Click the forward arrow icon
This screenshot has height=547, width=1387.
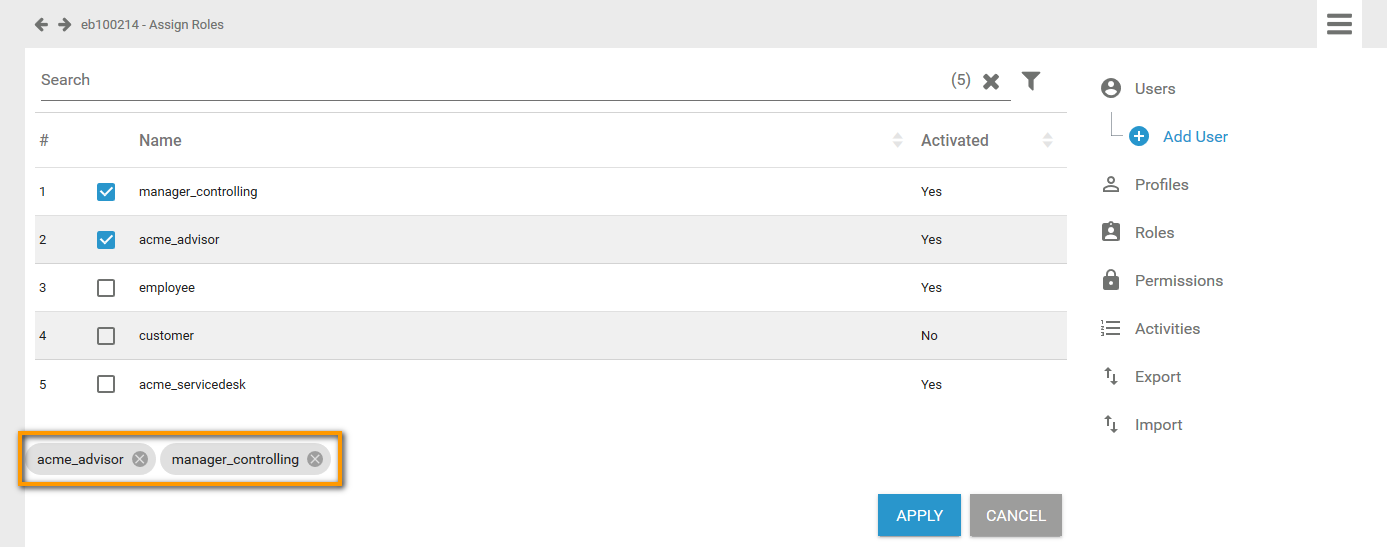[x=64, y=24]
